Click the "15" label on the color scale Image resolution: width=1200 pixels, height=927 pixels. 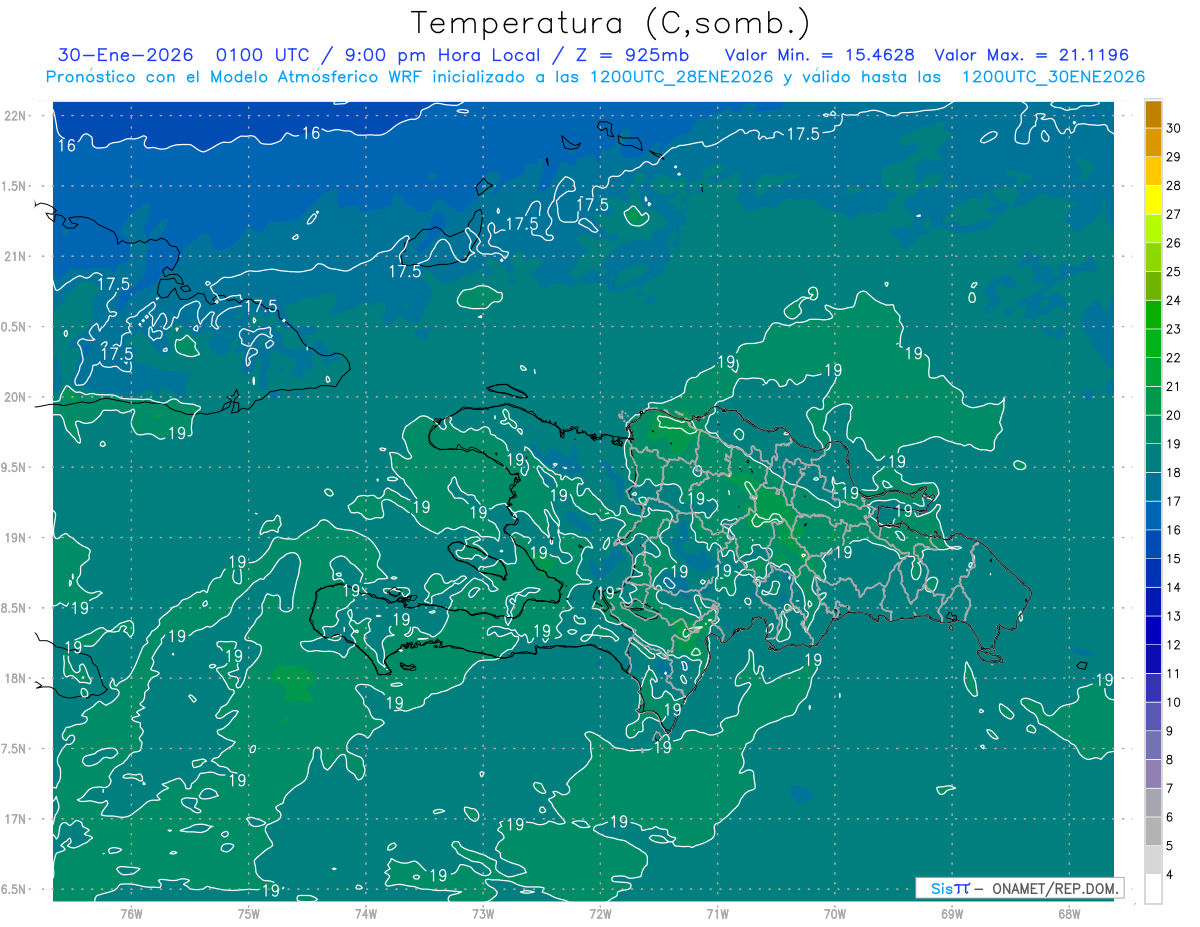pyautogui.click(x=1174, y=559)
